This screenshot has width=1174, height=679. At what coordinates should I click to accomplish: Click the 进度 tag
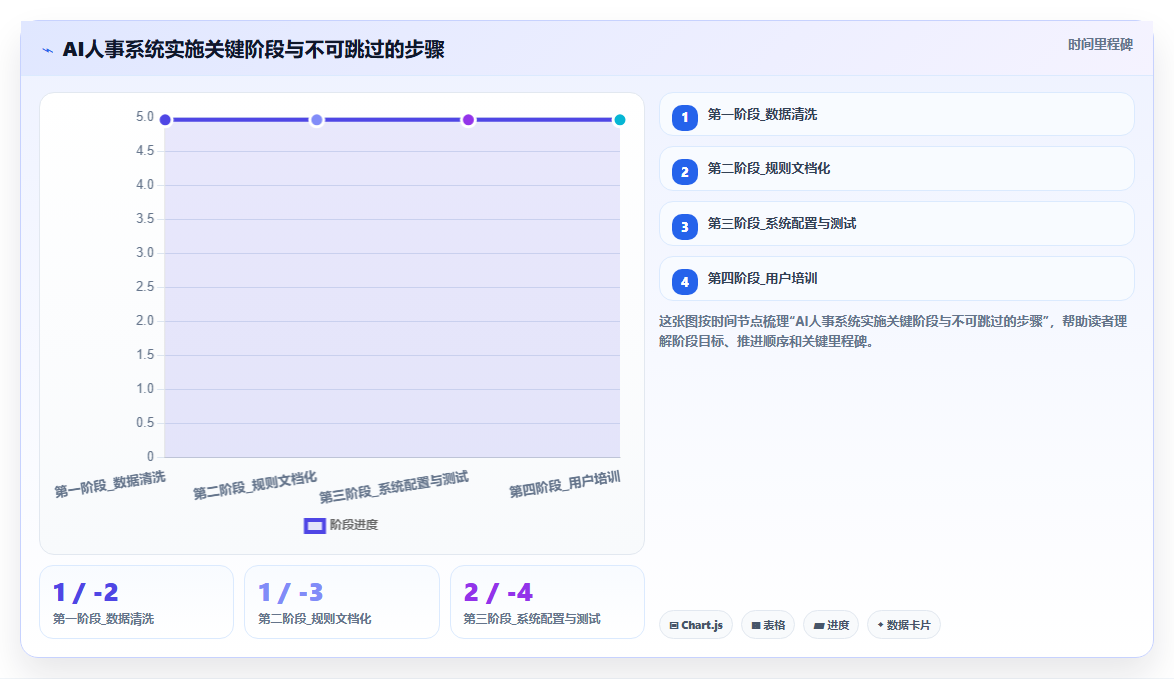coord(830,625)
